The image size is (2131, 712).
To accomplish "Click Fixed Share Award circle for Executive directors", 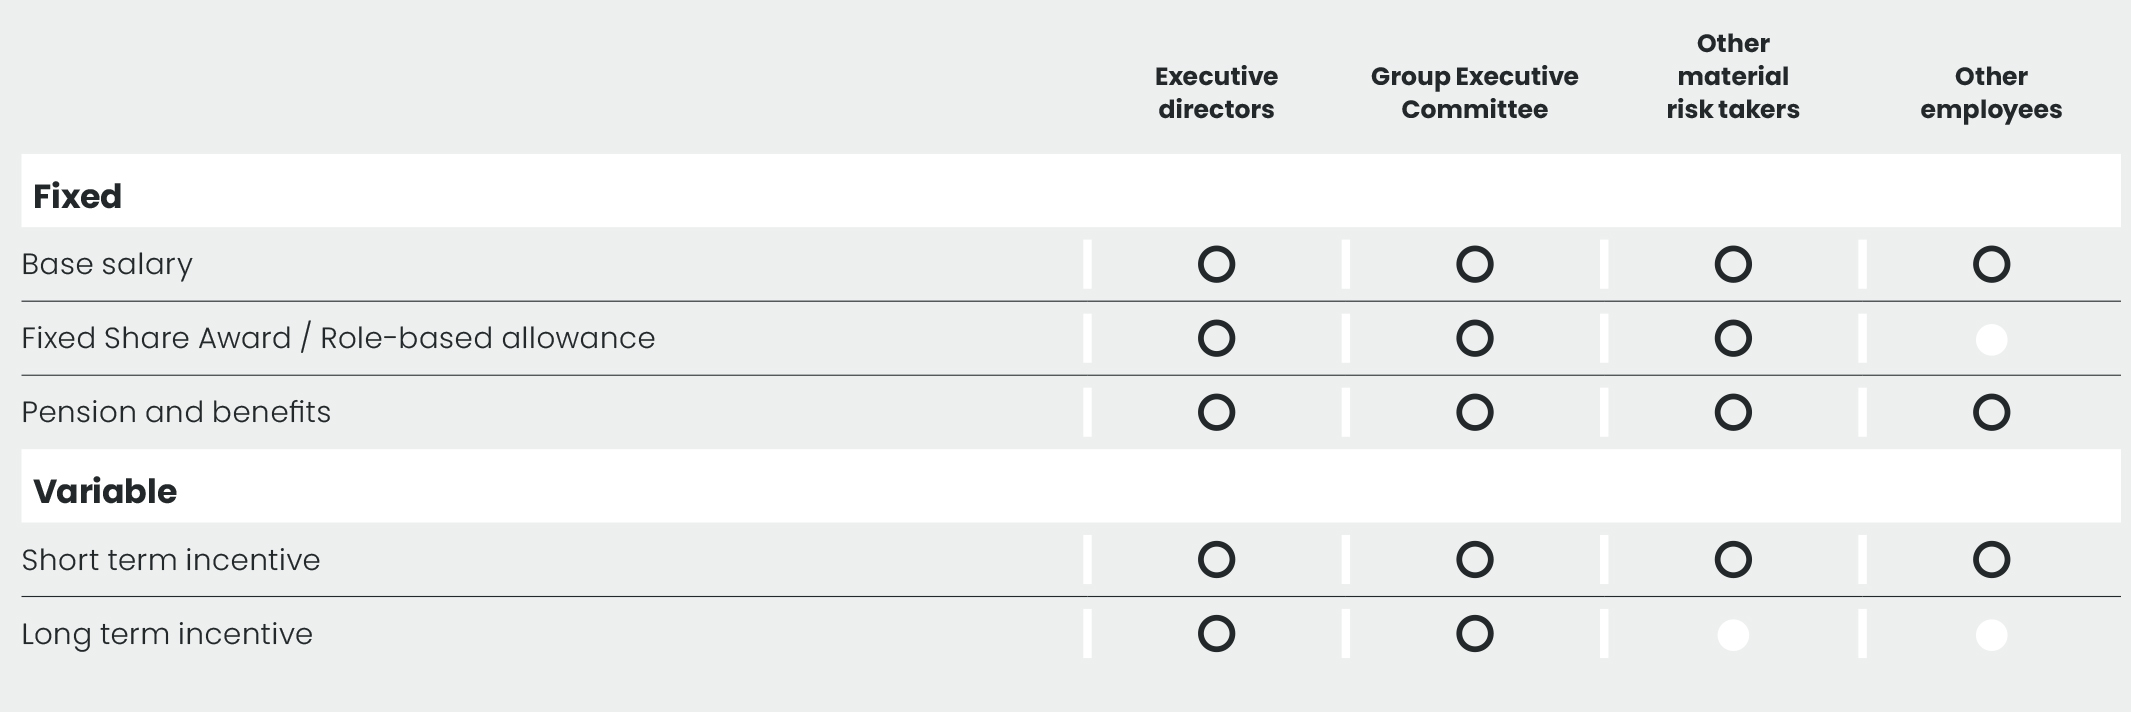I will pyautogui.click(x=1216, y=339).
